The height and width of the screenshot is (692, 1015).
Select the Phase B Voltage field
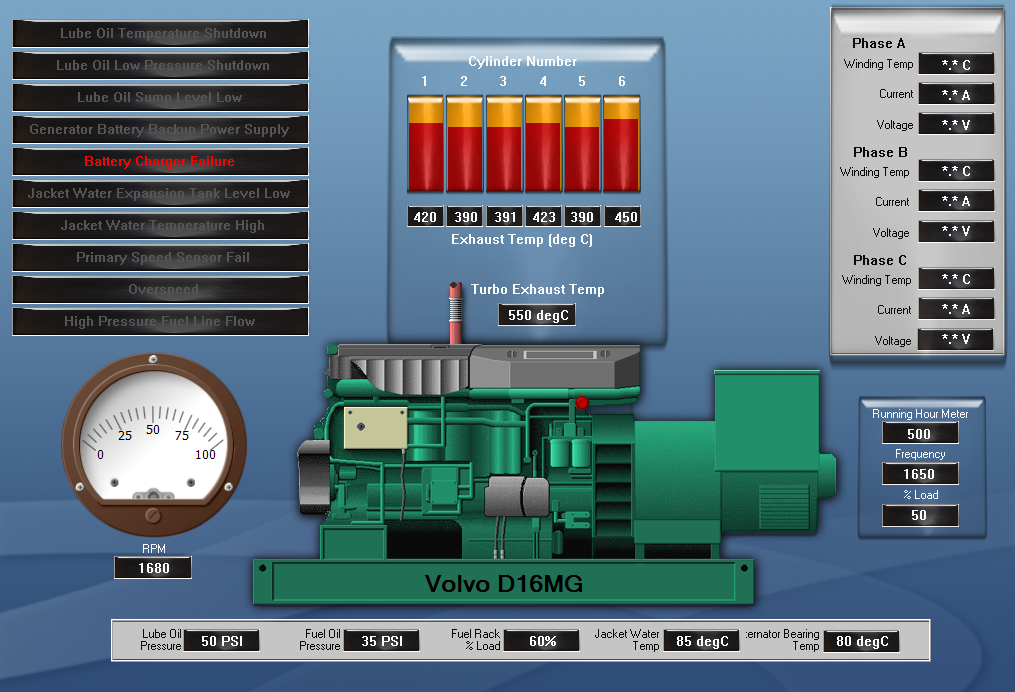pyautogui.click(x=956, y=231)
